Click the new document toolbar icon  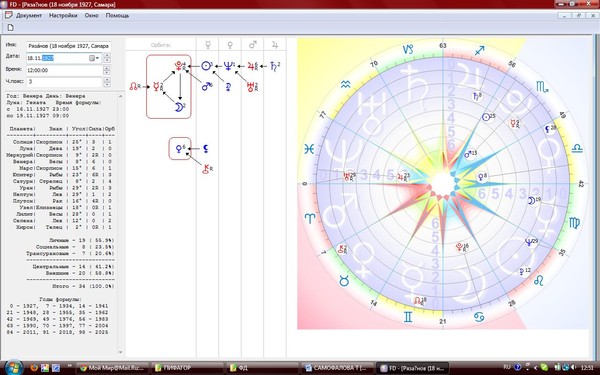[10, 28]
